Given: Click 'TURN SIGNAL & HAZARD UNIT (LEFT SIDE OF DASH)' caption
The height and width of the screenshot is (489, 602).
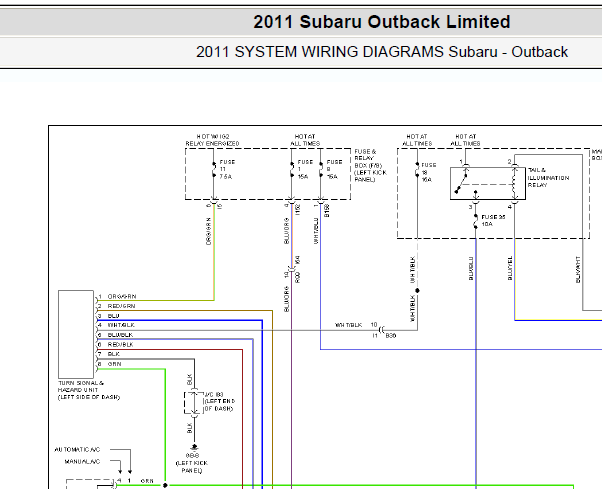Looking at the screenshot, I should tap(89, 390).
